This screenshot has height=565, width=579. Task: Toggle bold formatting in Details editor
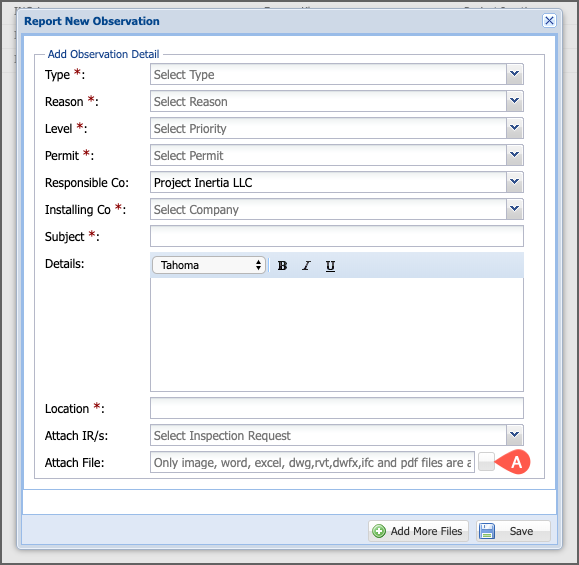[282, 266]
